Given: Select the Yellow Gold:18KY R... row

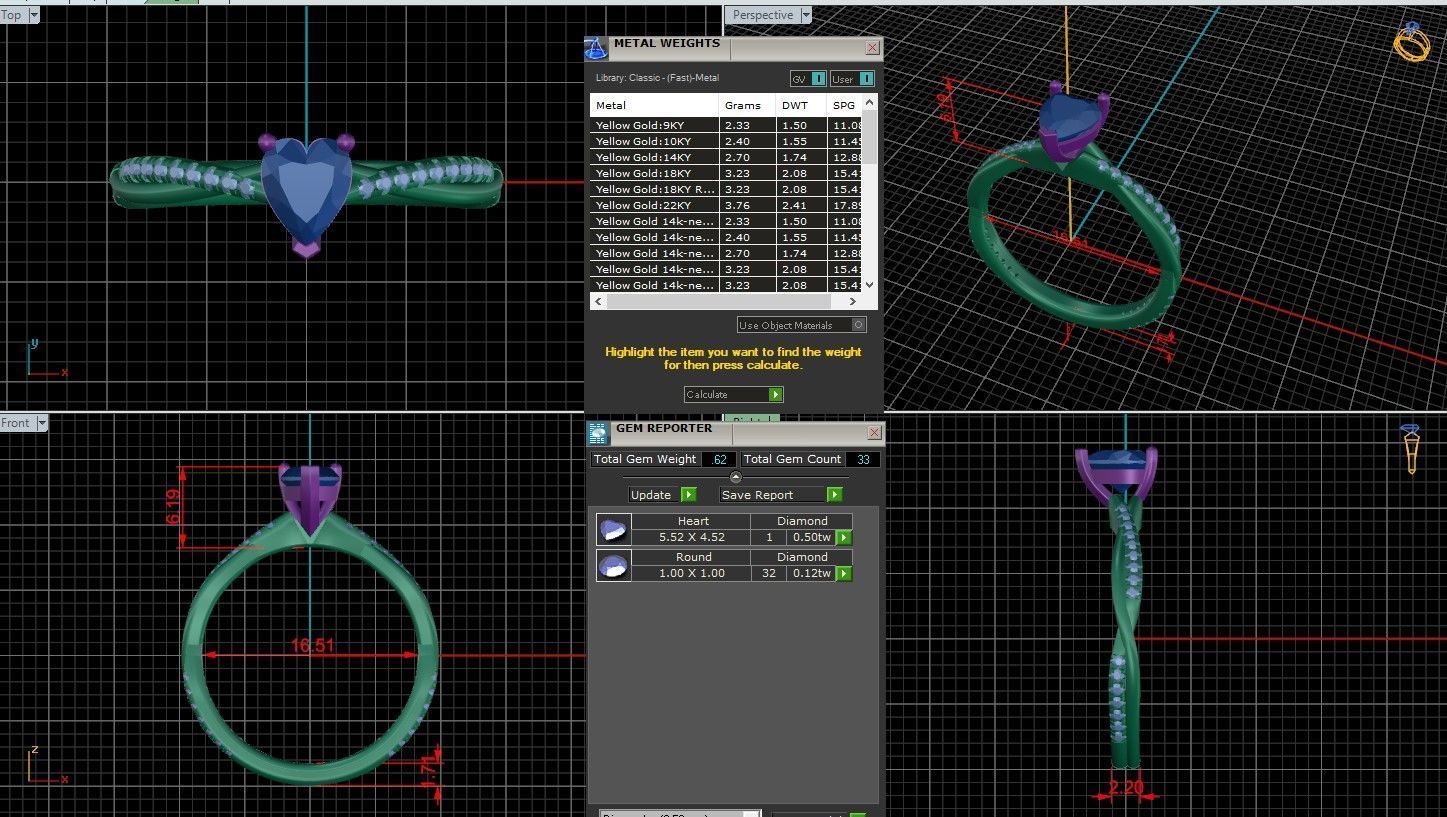Looking at the screenshot, I should 726,189.
